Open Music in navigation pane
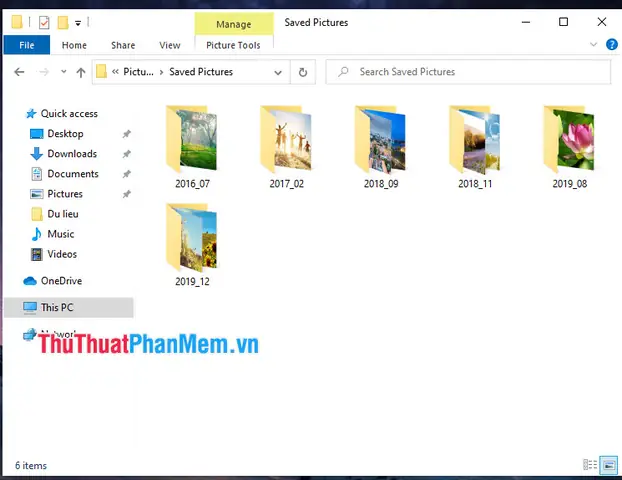Screen dimensions: 622x480 (x=61, y=234)
